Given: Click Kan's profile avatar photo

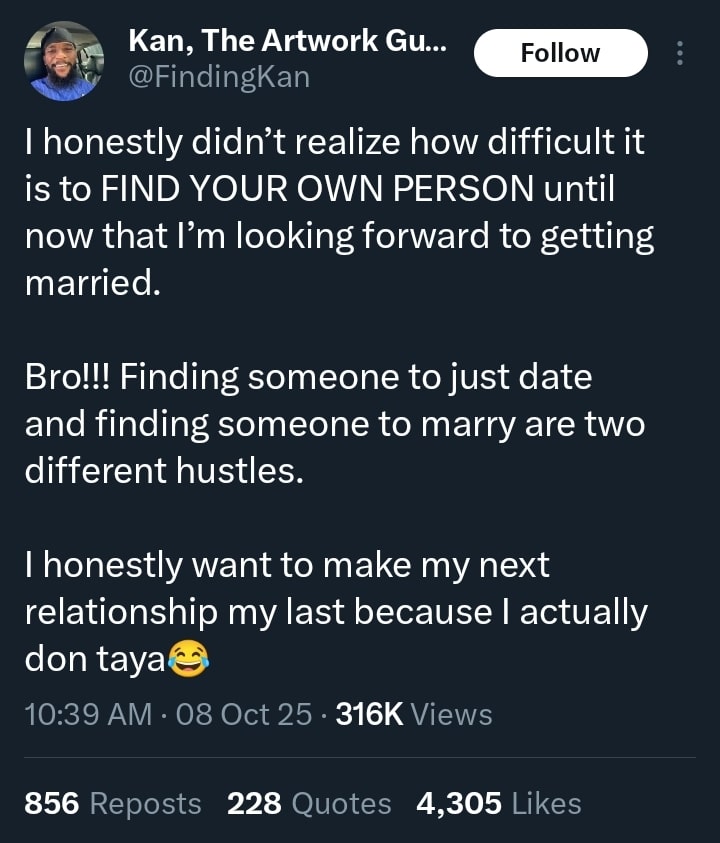Looking at the screenshot, I should click(62, 61).
